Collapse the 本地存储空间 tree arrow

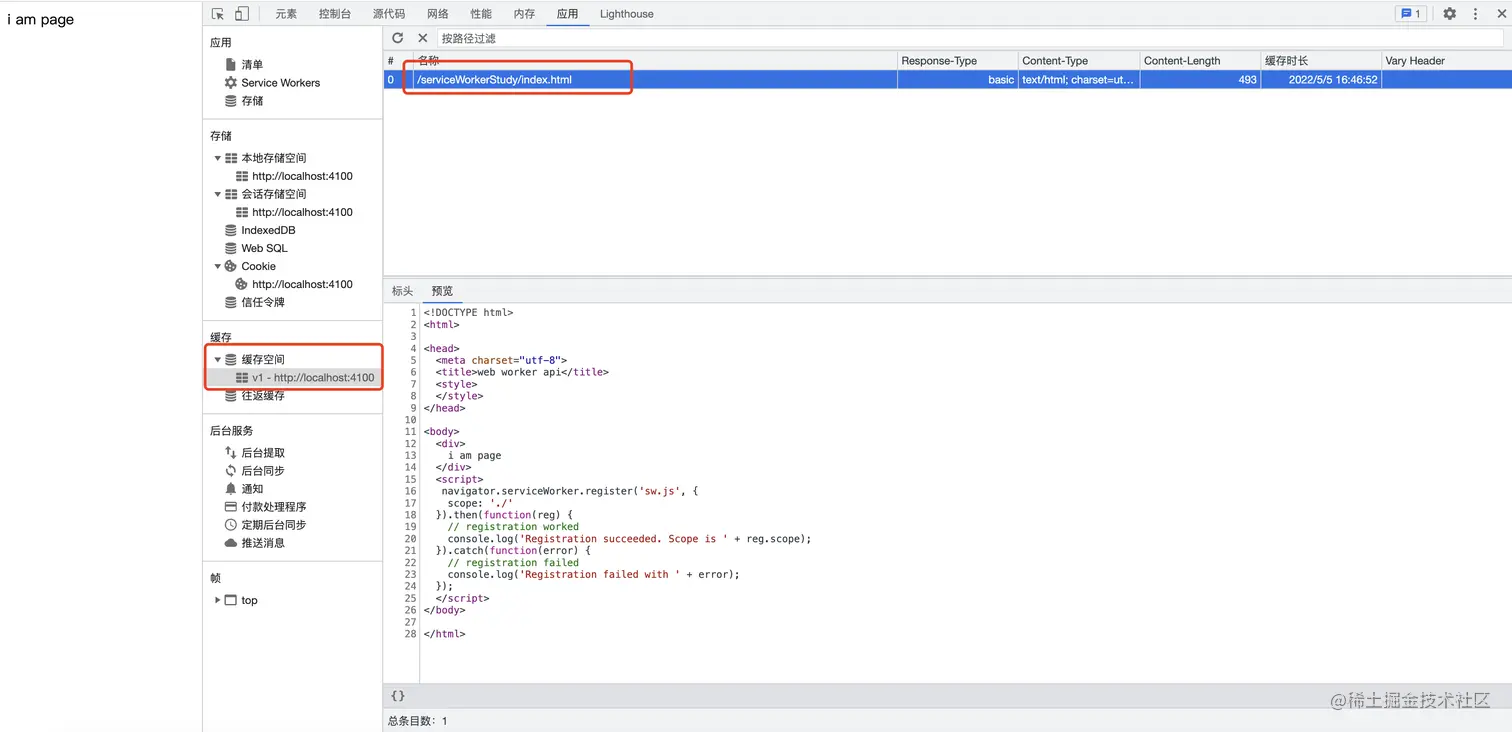(x=217, y=158)
